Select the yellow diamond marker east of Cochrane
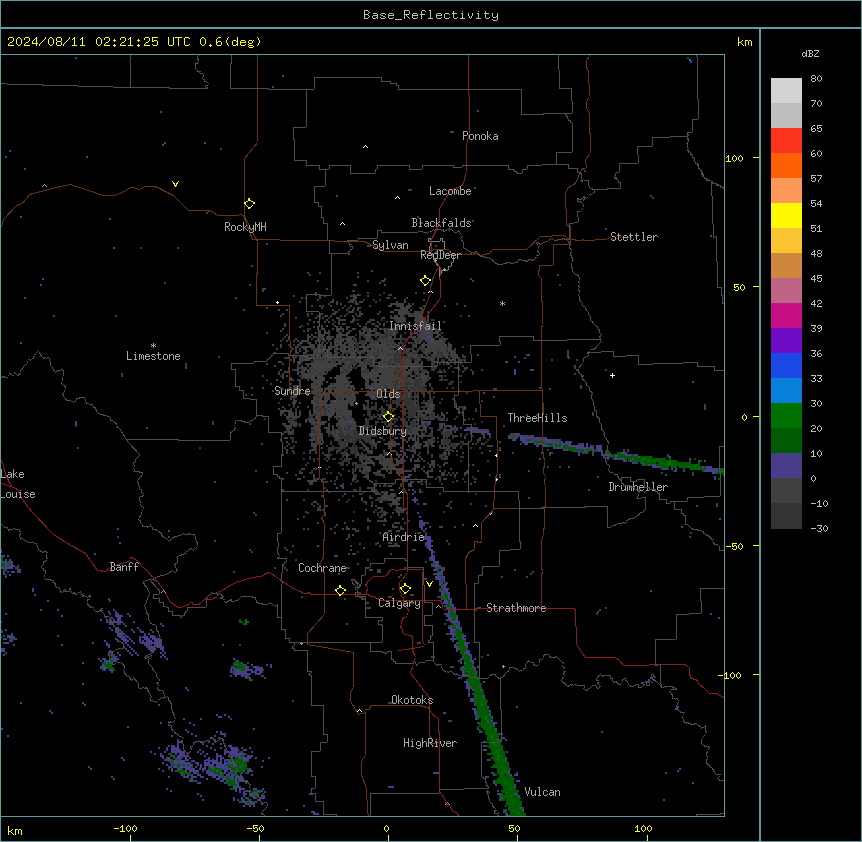Viewport: 862px width, 842px height. coord(340,590)
